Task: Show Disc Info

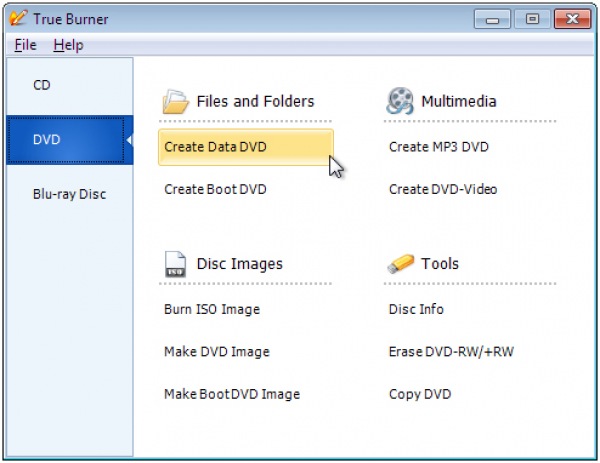Action: click(416, 309)
